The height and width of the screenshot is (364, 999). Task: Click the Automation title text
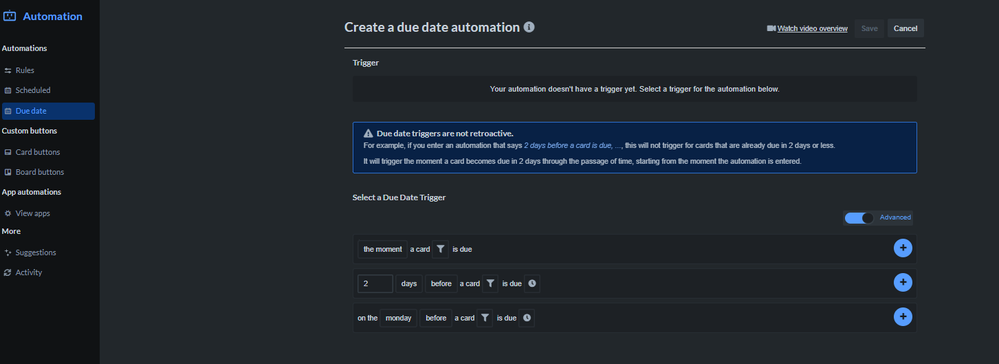(x=53, y=17)
